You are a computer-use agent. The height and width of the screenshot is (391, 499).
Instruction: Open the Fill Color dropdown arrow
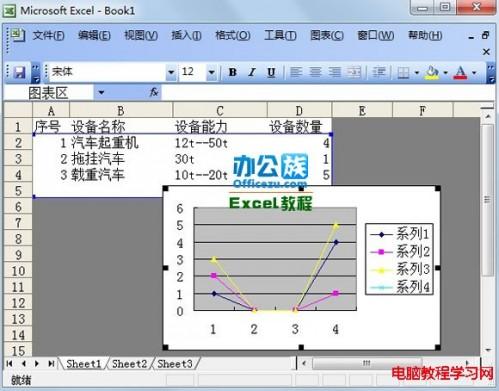coord(445,72)
